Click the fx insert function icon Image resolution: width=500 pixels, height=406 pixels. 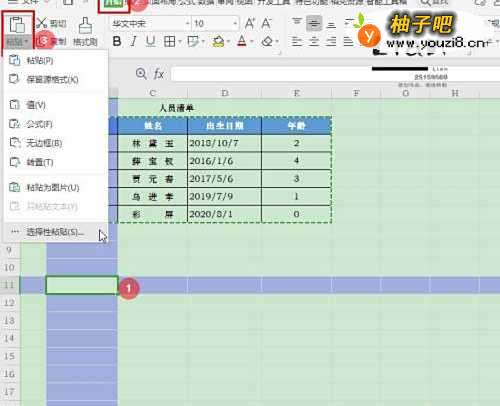click(x=159, y=74)
